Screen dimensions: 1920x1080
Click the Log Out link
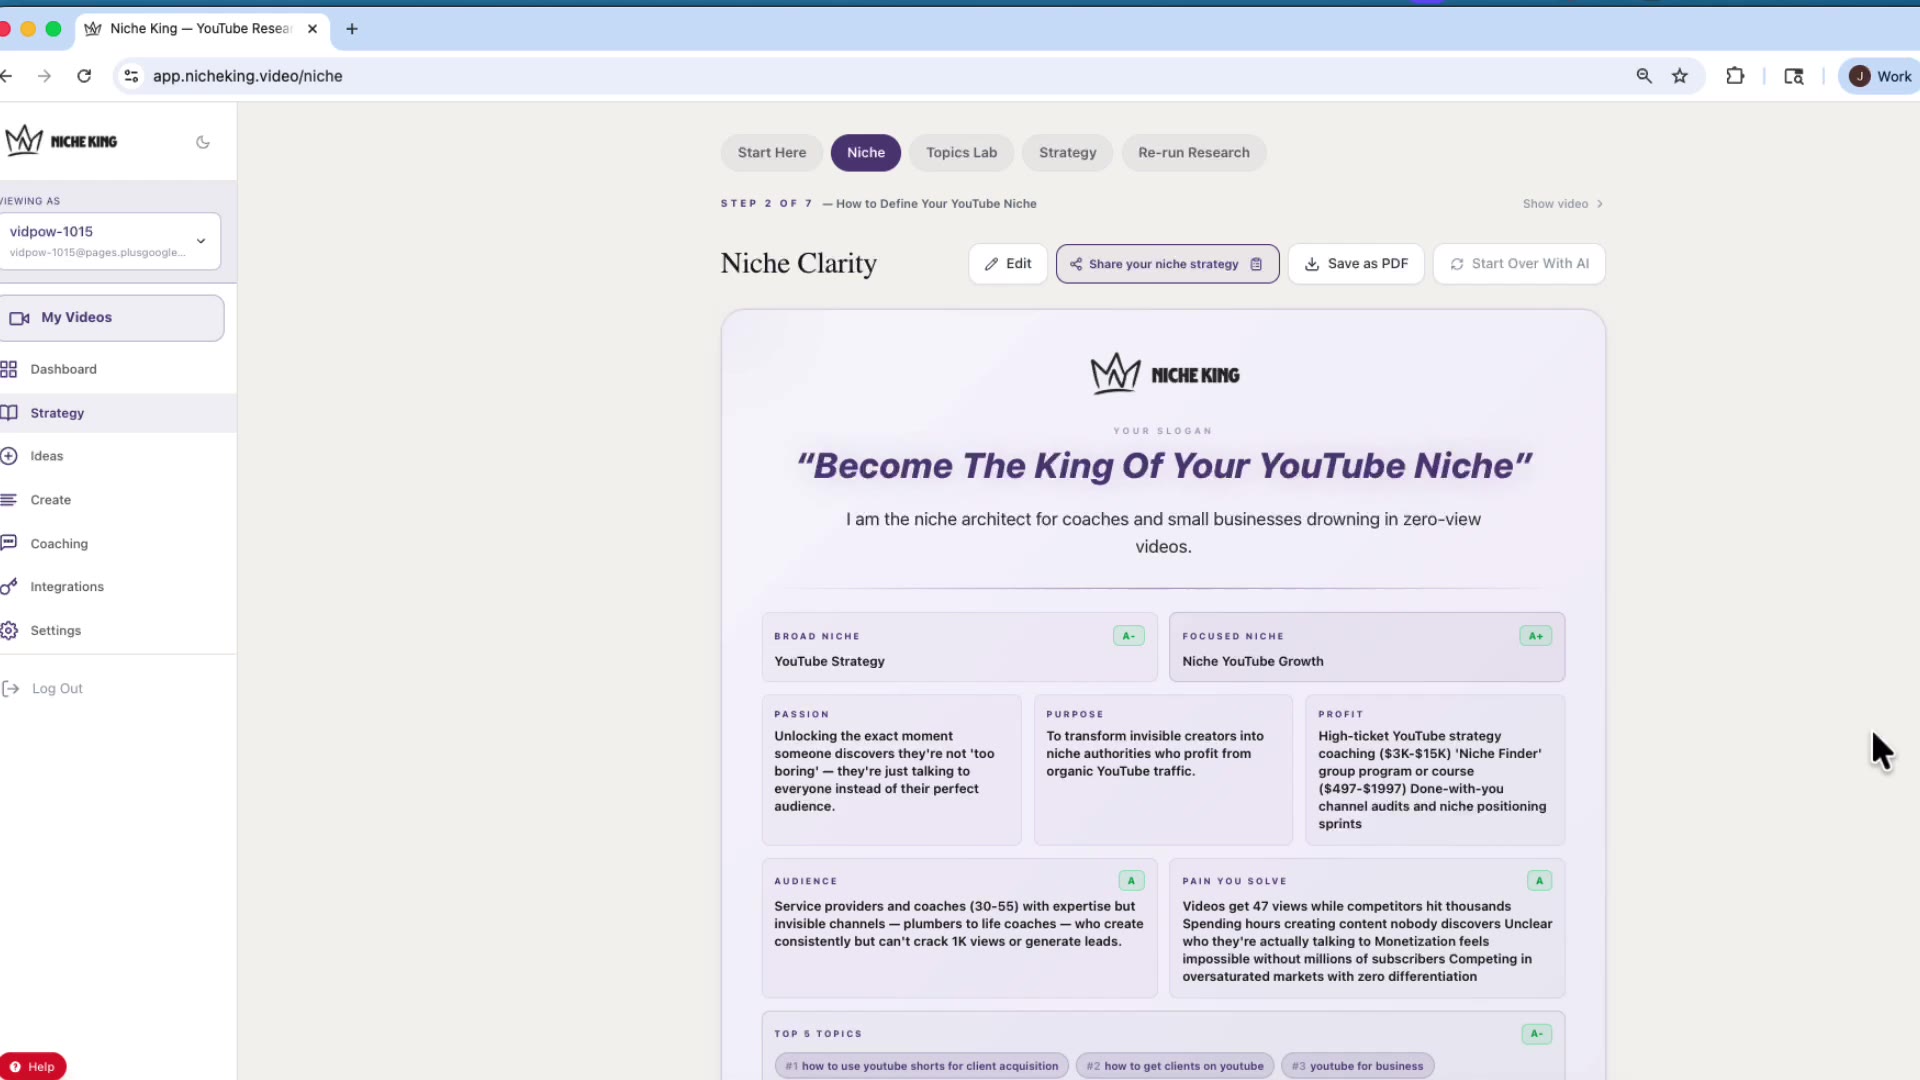(57, 689)
